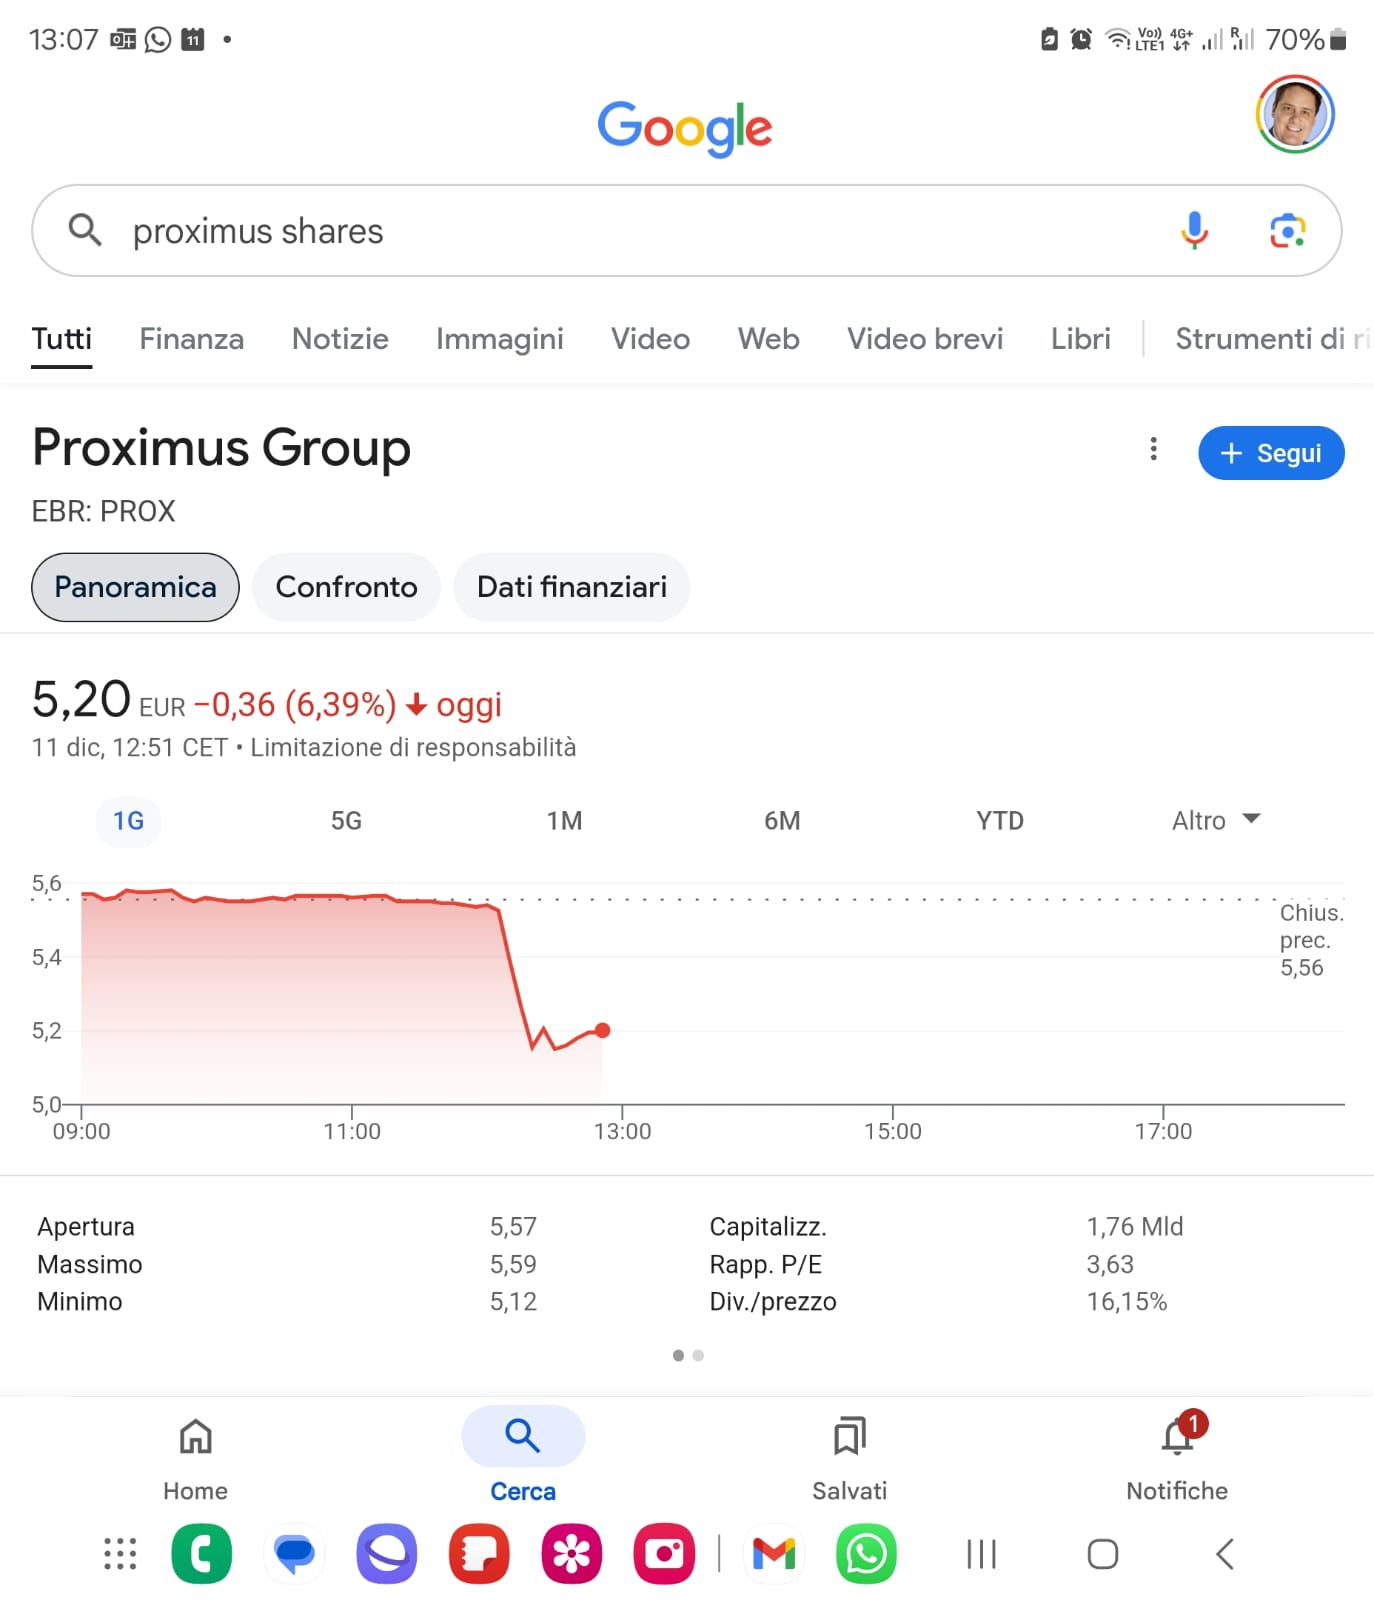Tap the Notifiche bell icon
Screen dimensions: 1374x1600
tap(1178, 1437)
